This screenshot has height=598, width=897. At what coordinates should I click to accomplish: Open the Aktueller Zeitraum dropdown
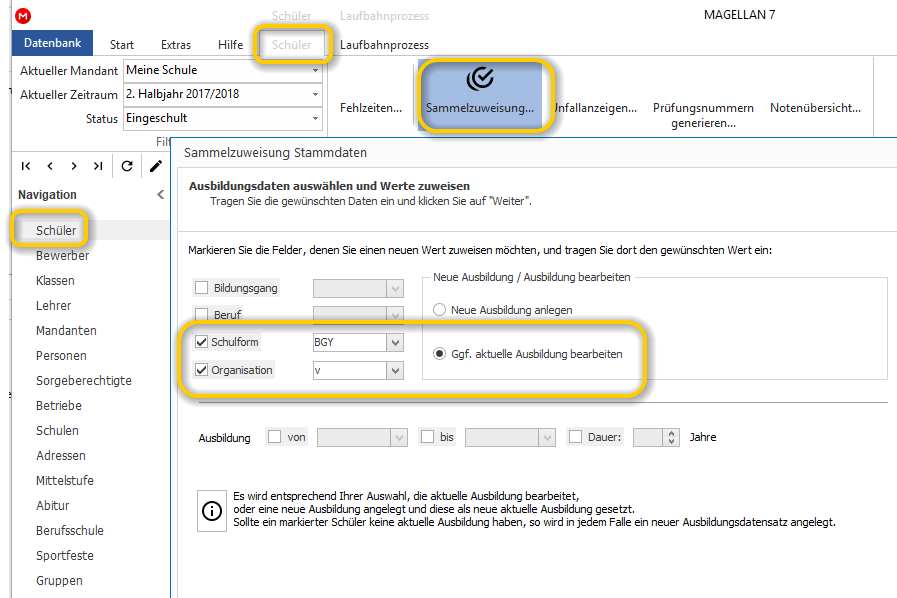(315, 94)
